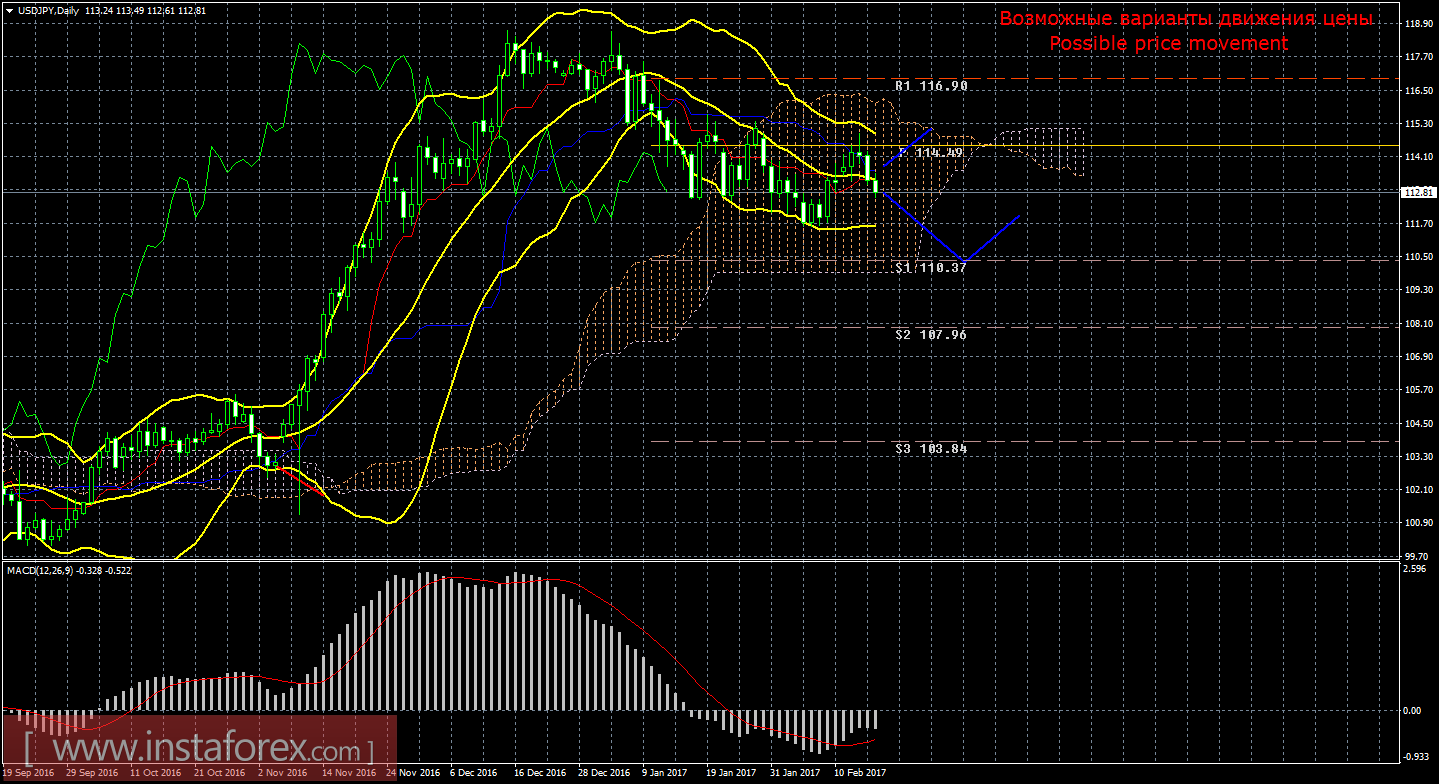The height and width of the screenshot is (784, 1439).
Task: Click the Russian title text line
Action: 1186,19
